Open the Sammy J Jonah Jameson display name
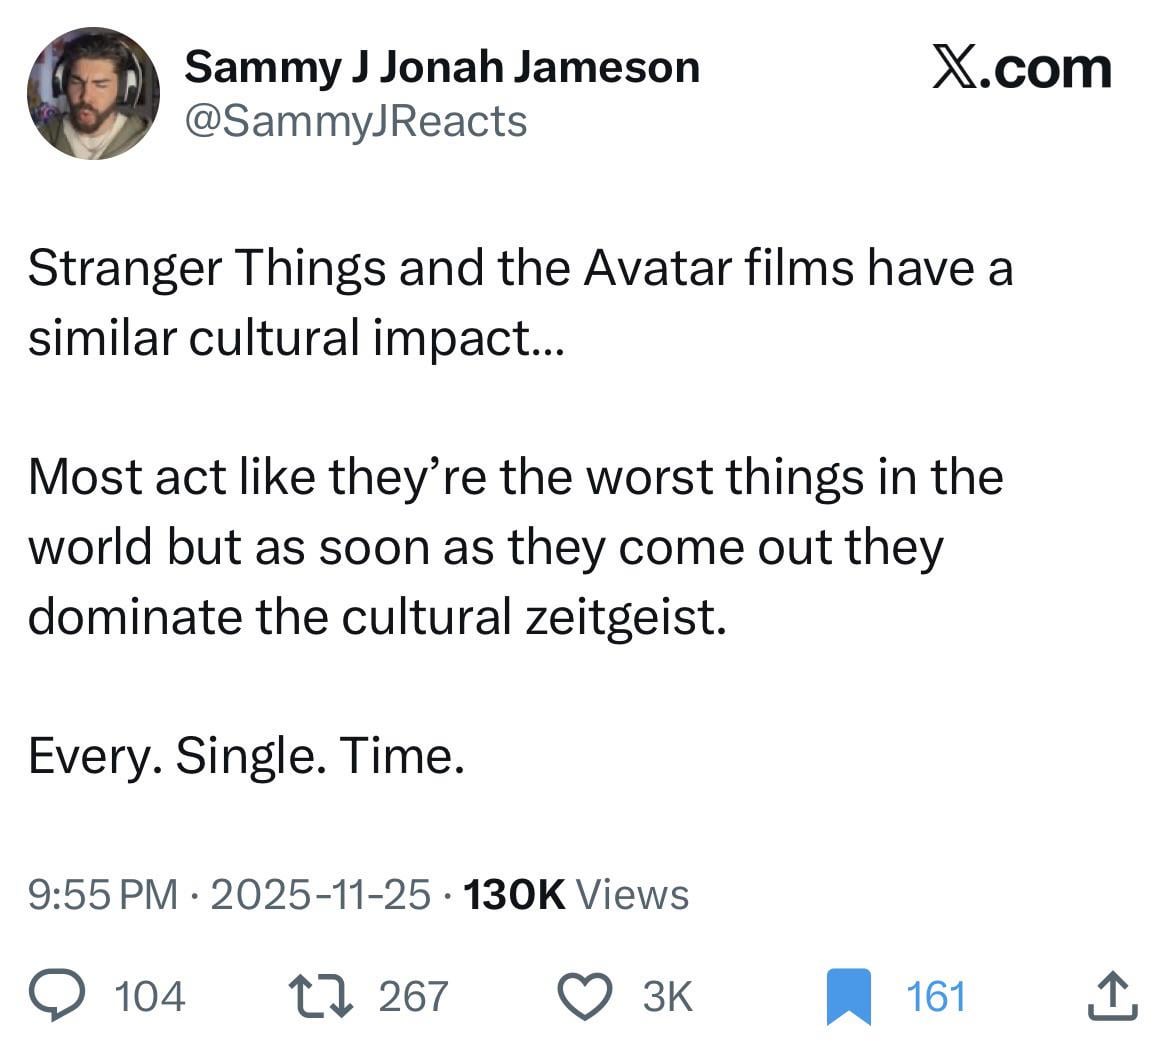The image size is (1170, 1041). pos(442,67)
